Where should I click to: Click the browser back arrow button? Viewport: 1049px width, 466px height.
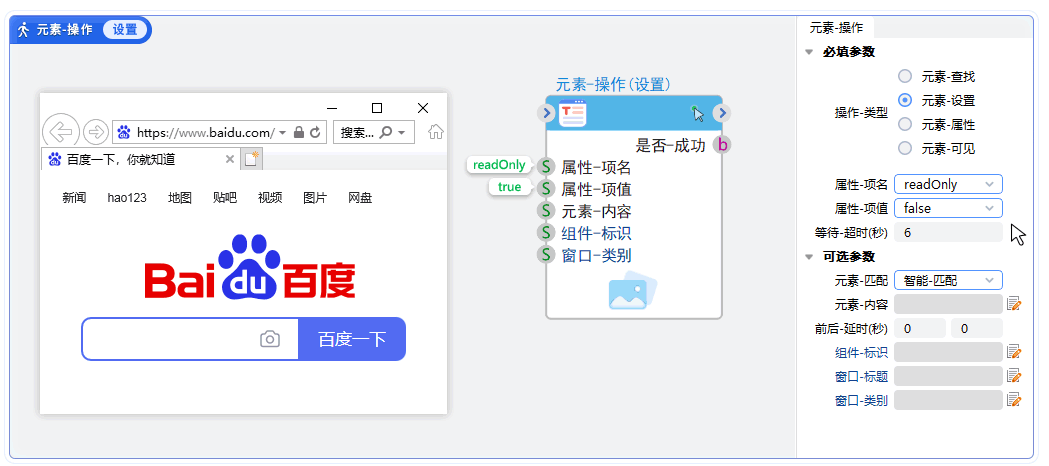(61, 131)
